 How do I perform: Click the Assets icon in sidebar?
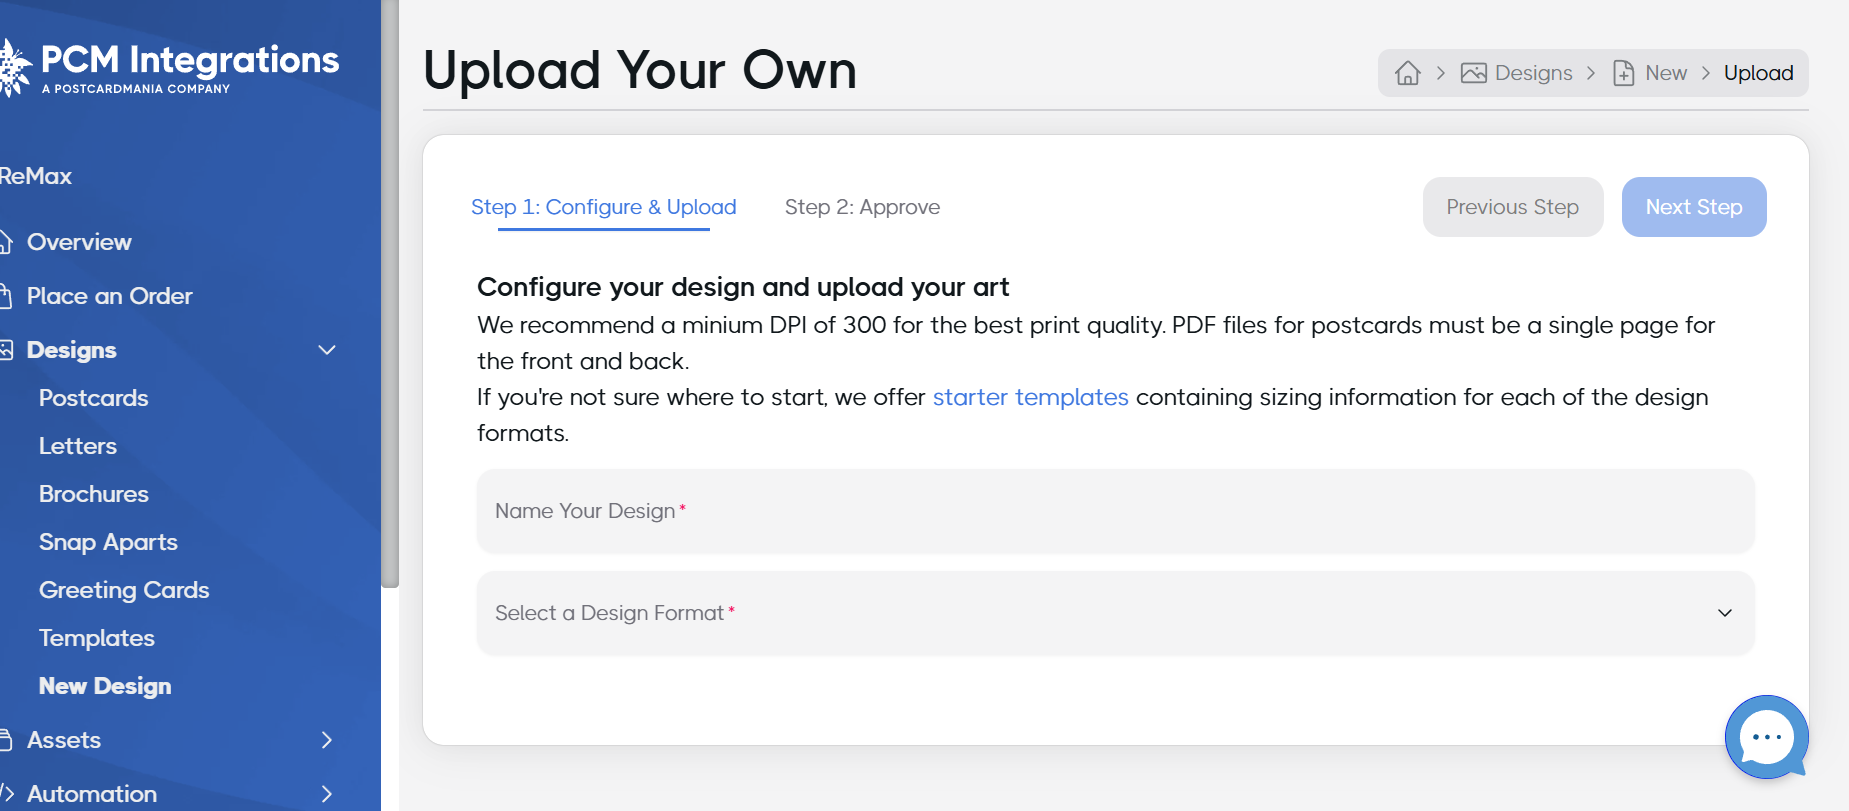6,740
